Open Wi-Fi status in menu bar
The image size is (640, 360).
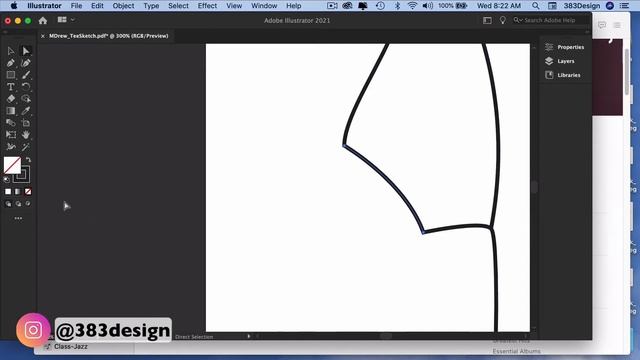tap(412, 6)
